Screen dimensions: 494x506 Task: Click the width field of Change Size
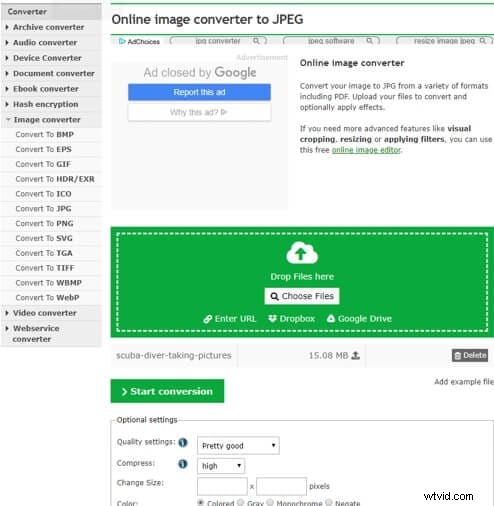click(222, 486)
